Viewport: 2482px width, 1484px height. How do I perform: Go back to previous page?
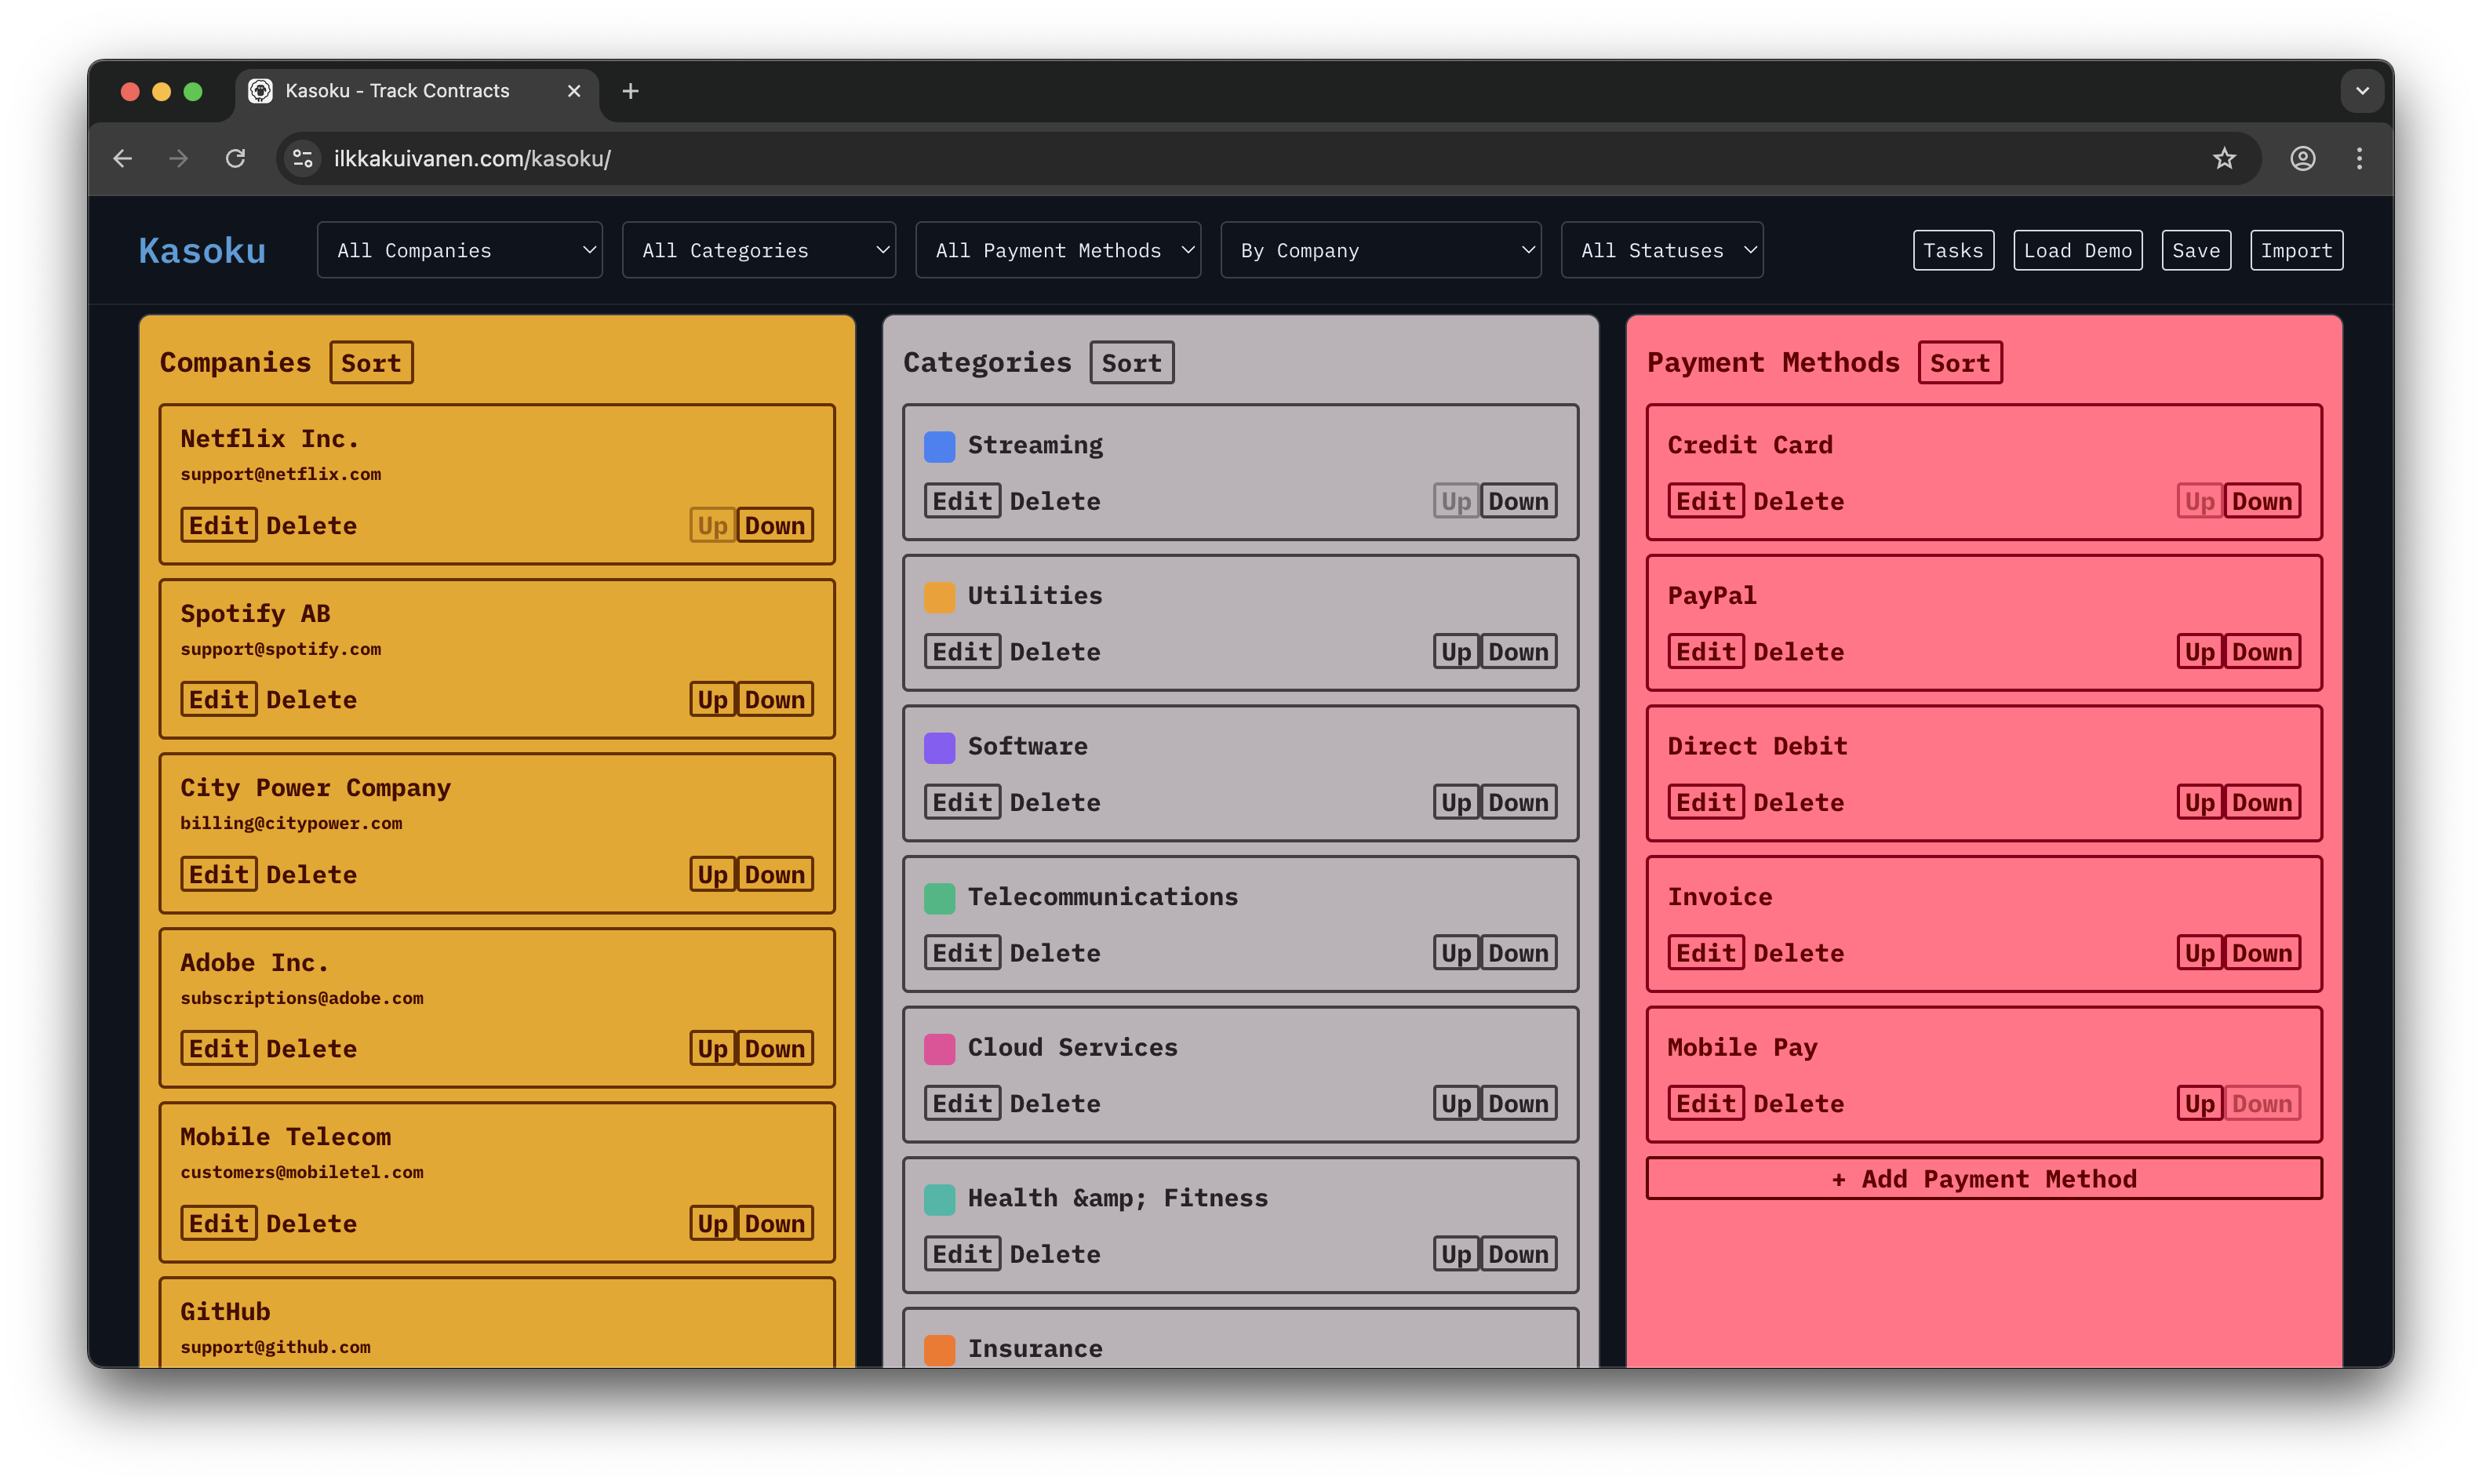point(123,158)
